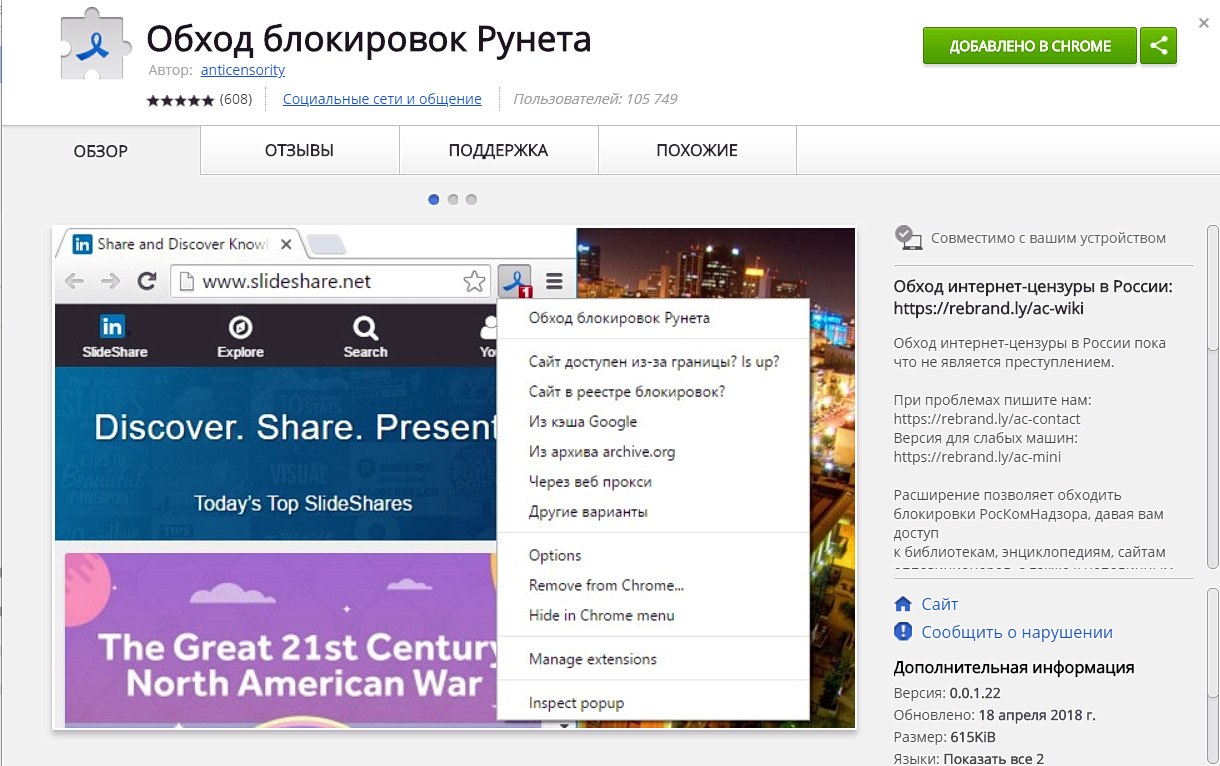
Task: Select the third carousel dot
Action: pos(471,199)
